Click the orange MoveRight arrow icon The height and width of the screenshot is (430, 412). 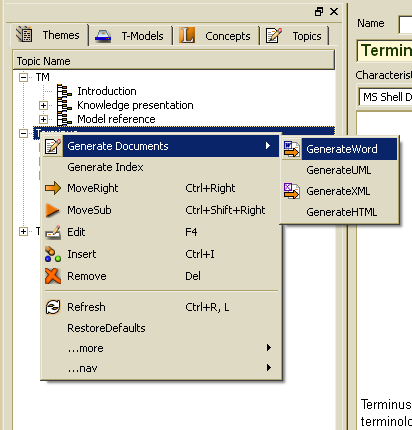point(53,188)
